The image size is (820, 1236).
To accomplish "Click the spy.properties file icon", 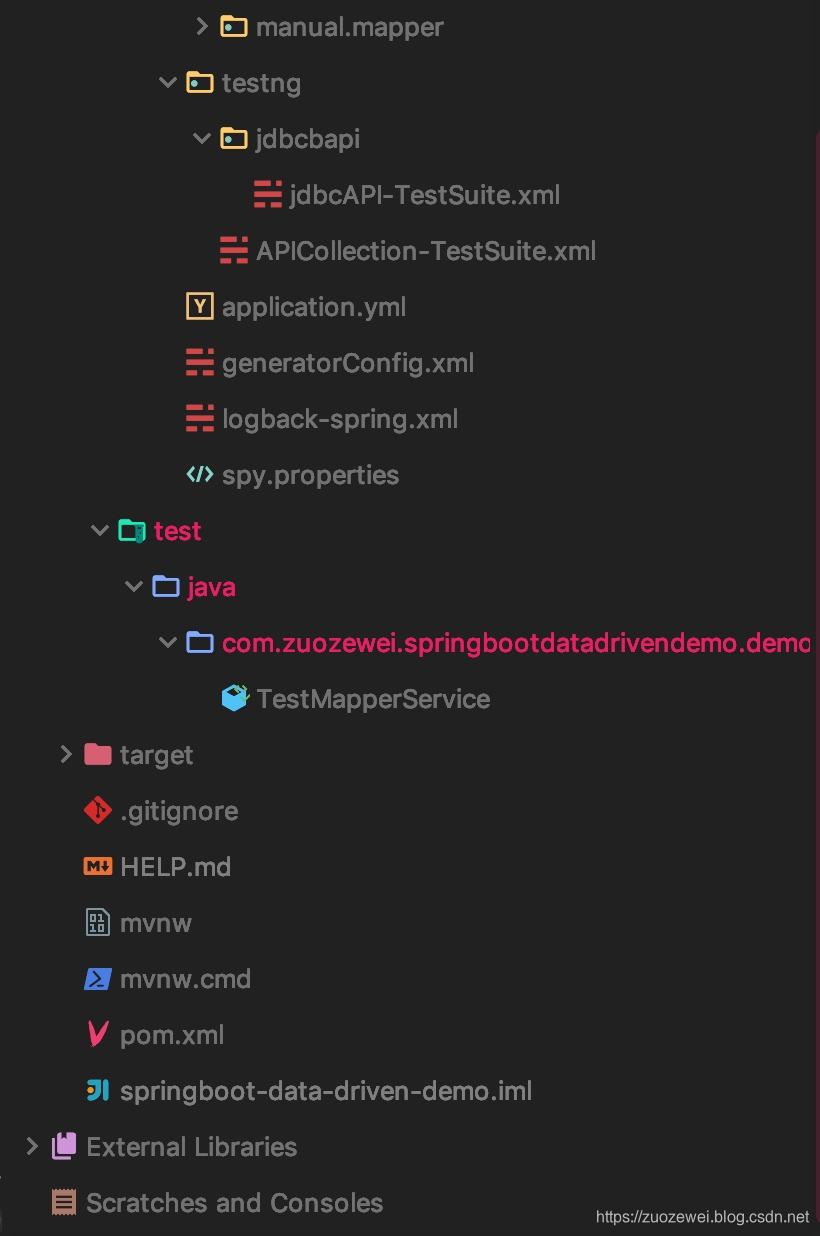I will point(200,475).
